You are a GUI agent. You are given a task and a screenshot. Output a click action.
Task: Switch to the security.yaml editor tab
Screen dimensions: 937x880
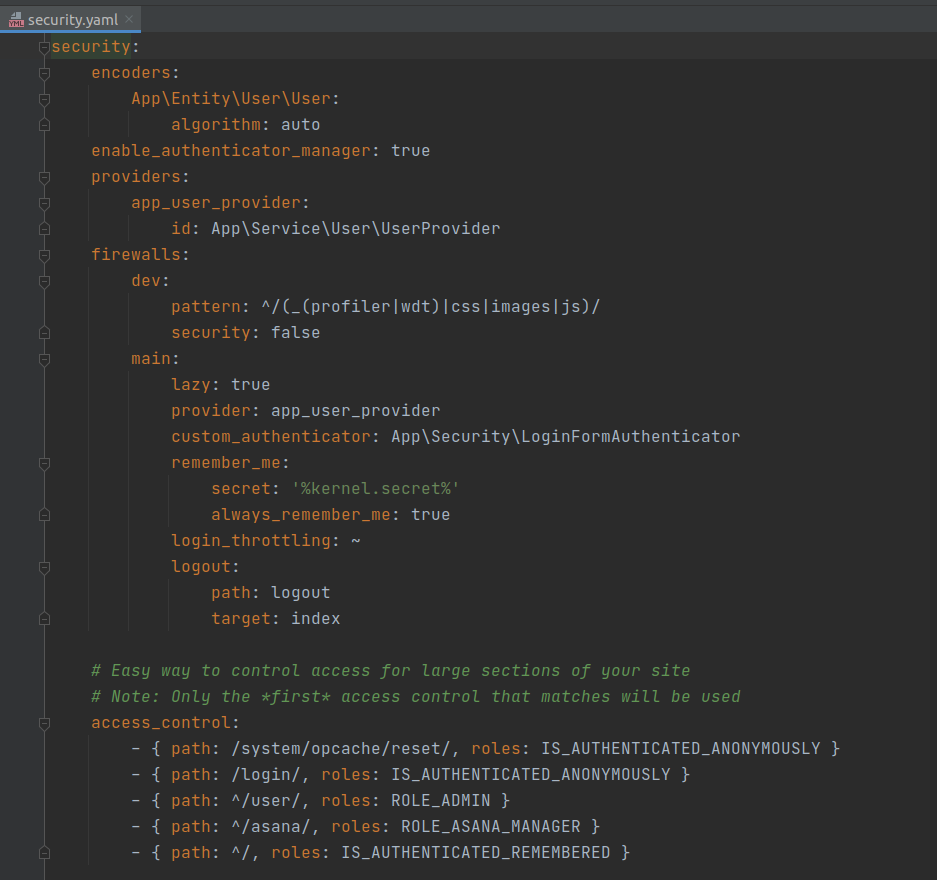pyautogui.click(x=71, y=20)
